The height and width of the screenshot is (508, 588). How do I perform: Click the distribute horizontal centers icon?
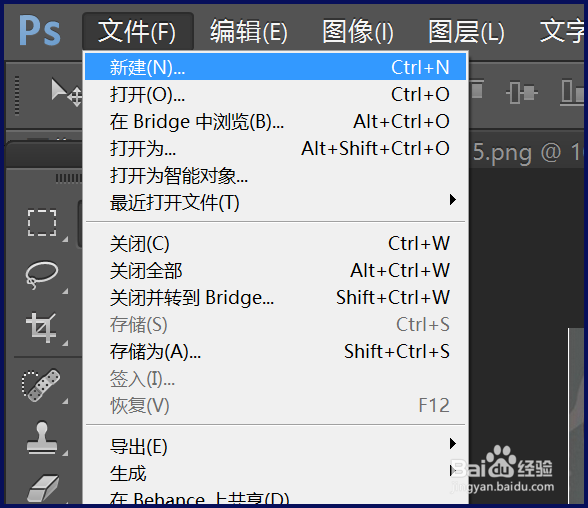tap(522, 93)
